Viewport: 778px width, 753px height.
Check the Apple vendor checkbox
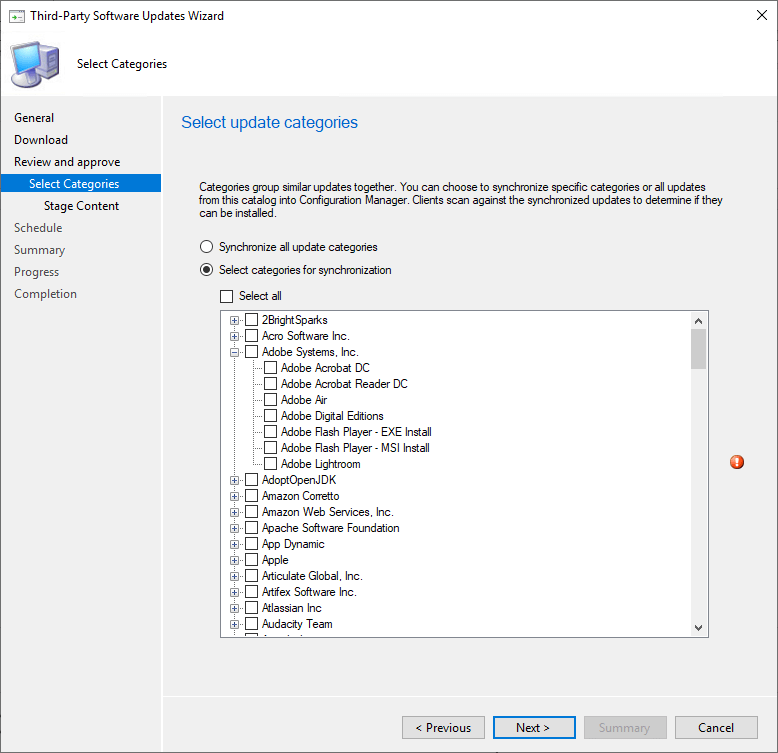(252, 560)
